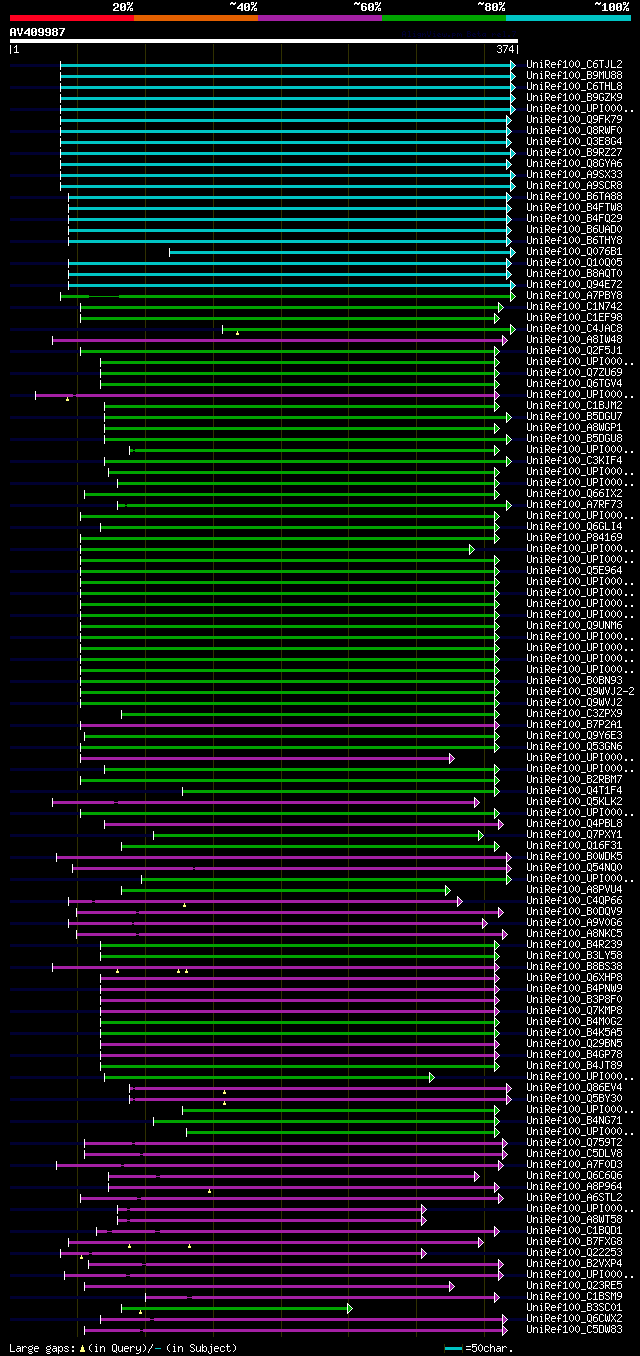Image resolution: width=640 pixels, height=1356 pixels.
Task: Click the UniRef100_Q22253 label
Action: click(574, 1252)
